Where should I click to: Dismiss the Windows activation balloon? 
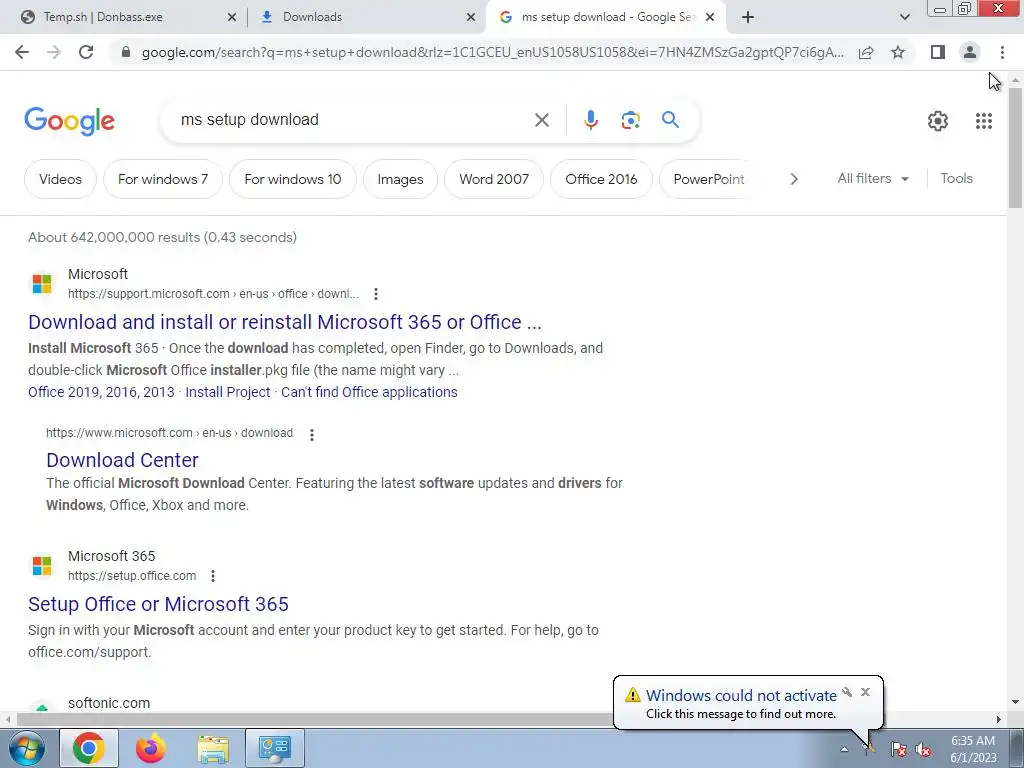click(865, 692)
